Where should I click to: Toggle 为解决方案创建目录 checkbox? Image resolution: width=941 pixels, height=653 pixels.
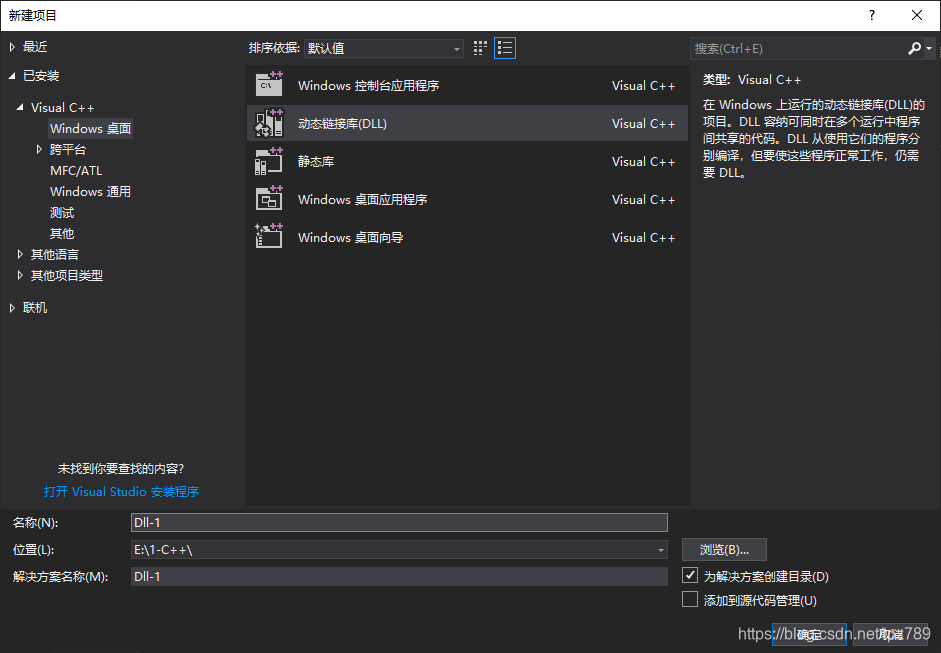[x=690, y=575]
